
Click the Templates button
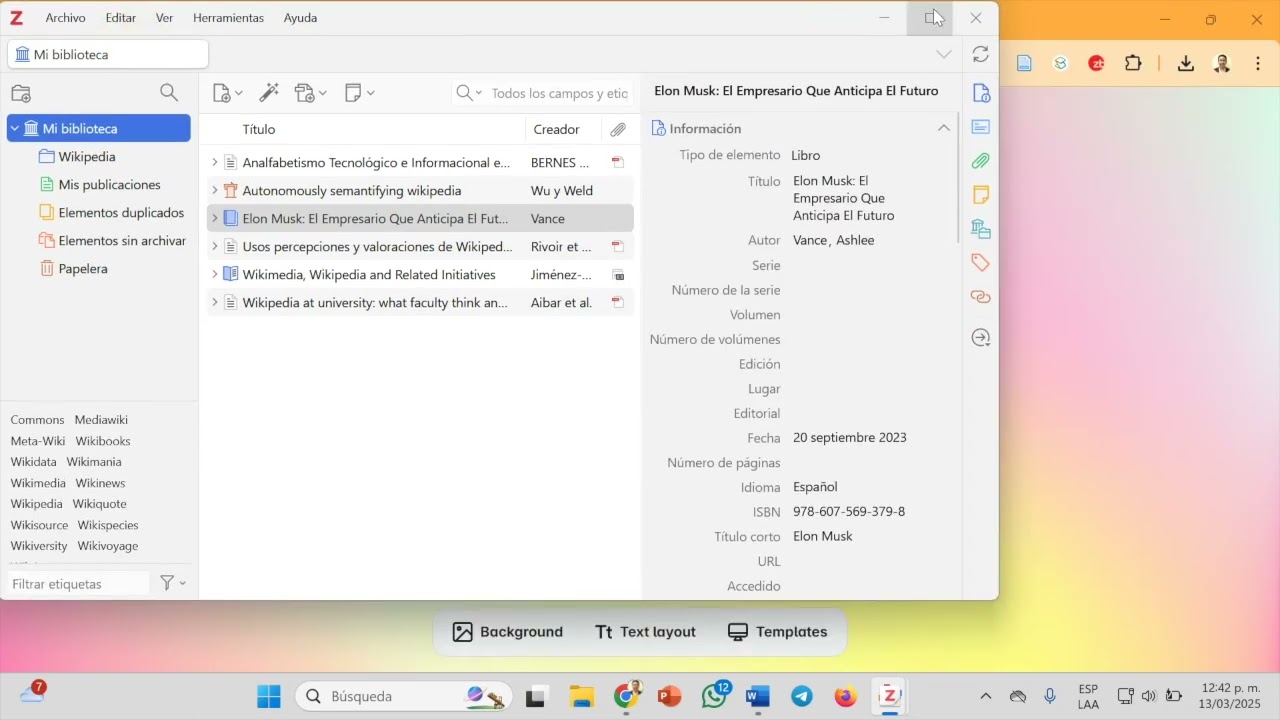pyautogui.click(x=777, y=632)
